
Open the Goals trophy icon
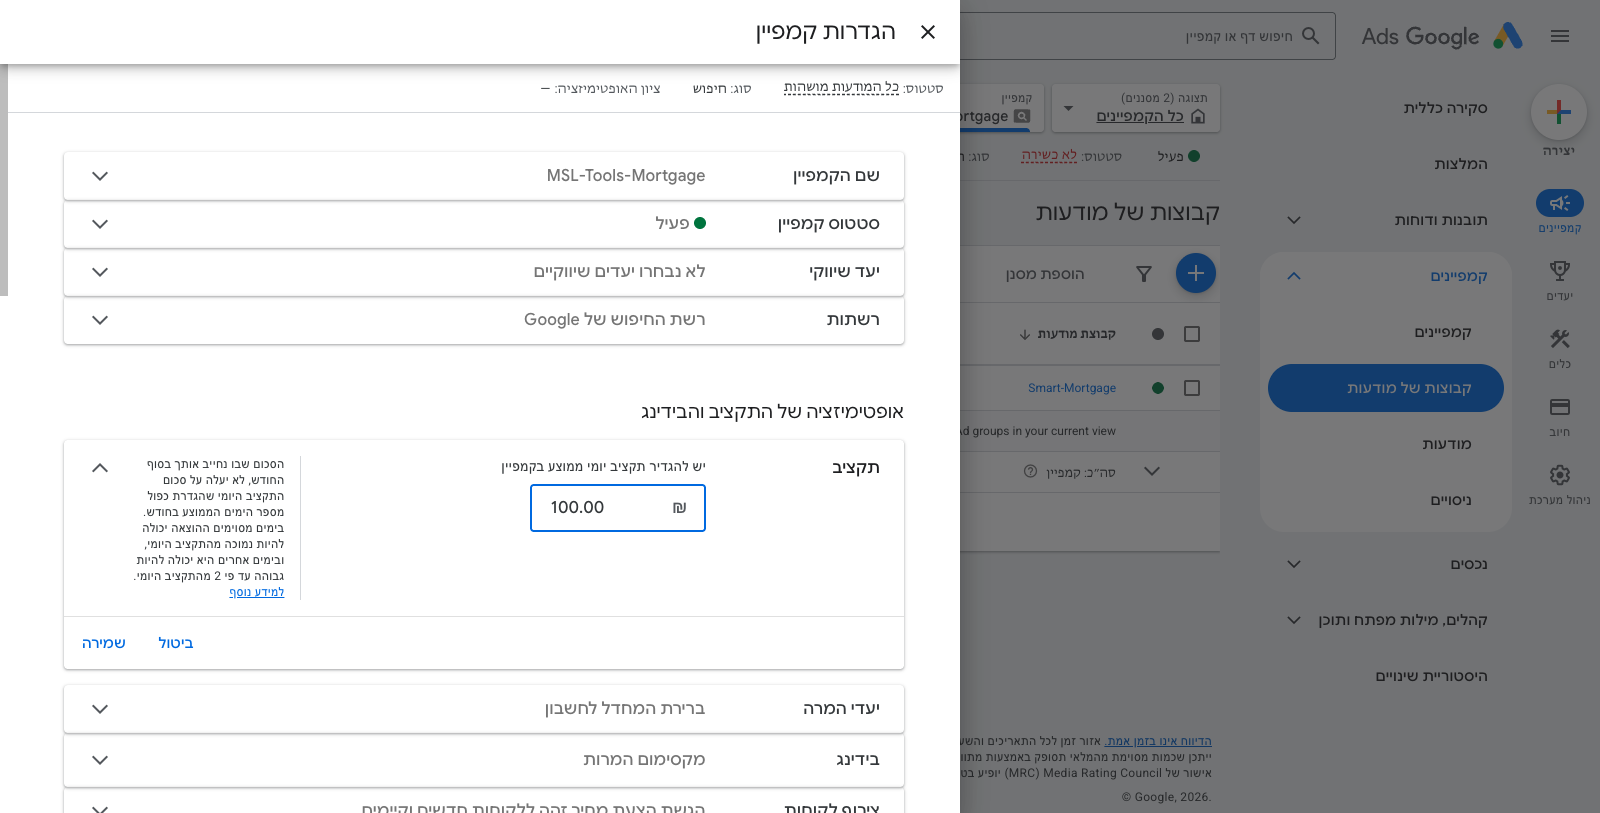tap(1560, 271)
